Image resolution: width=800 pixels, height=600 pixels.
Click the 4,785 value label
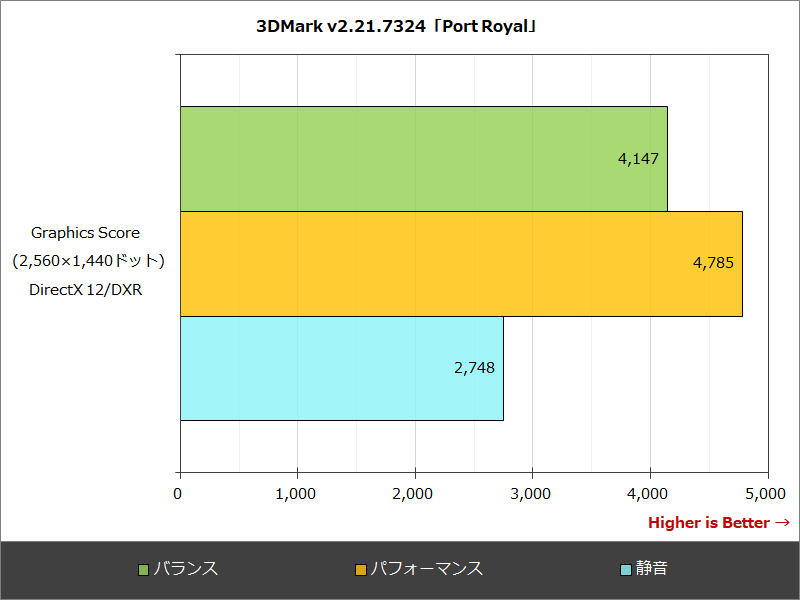pos(715,261)
